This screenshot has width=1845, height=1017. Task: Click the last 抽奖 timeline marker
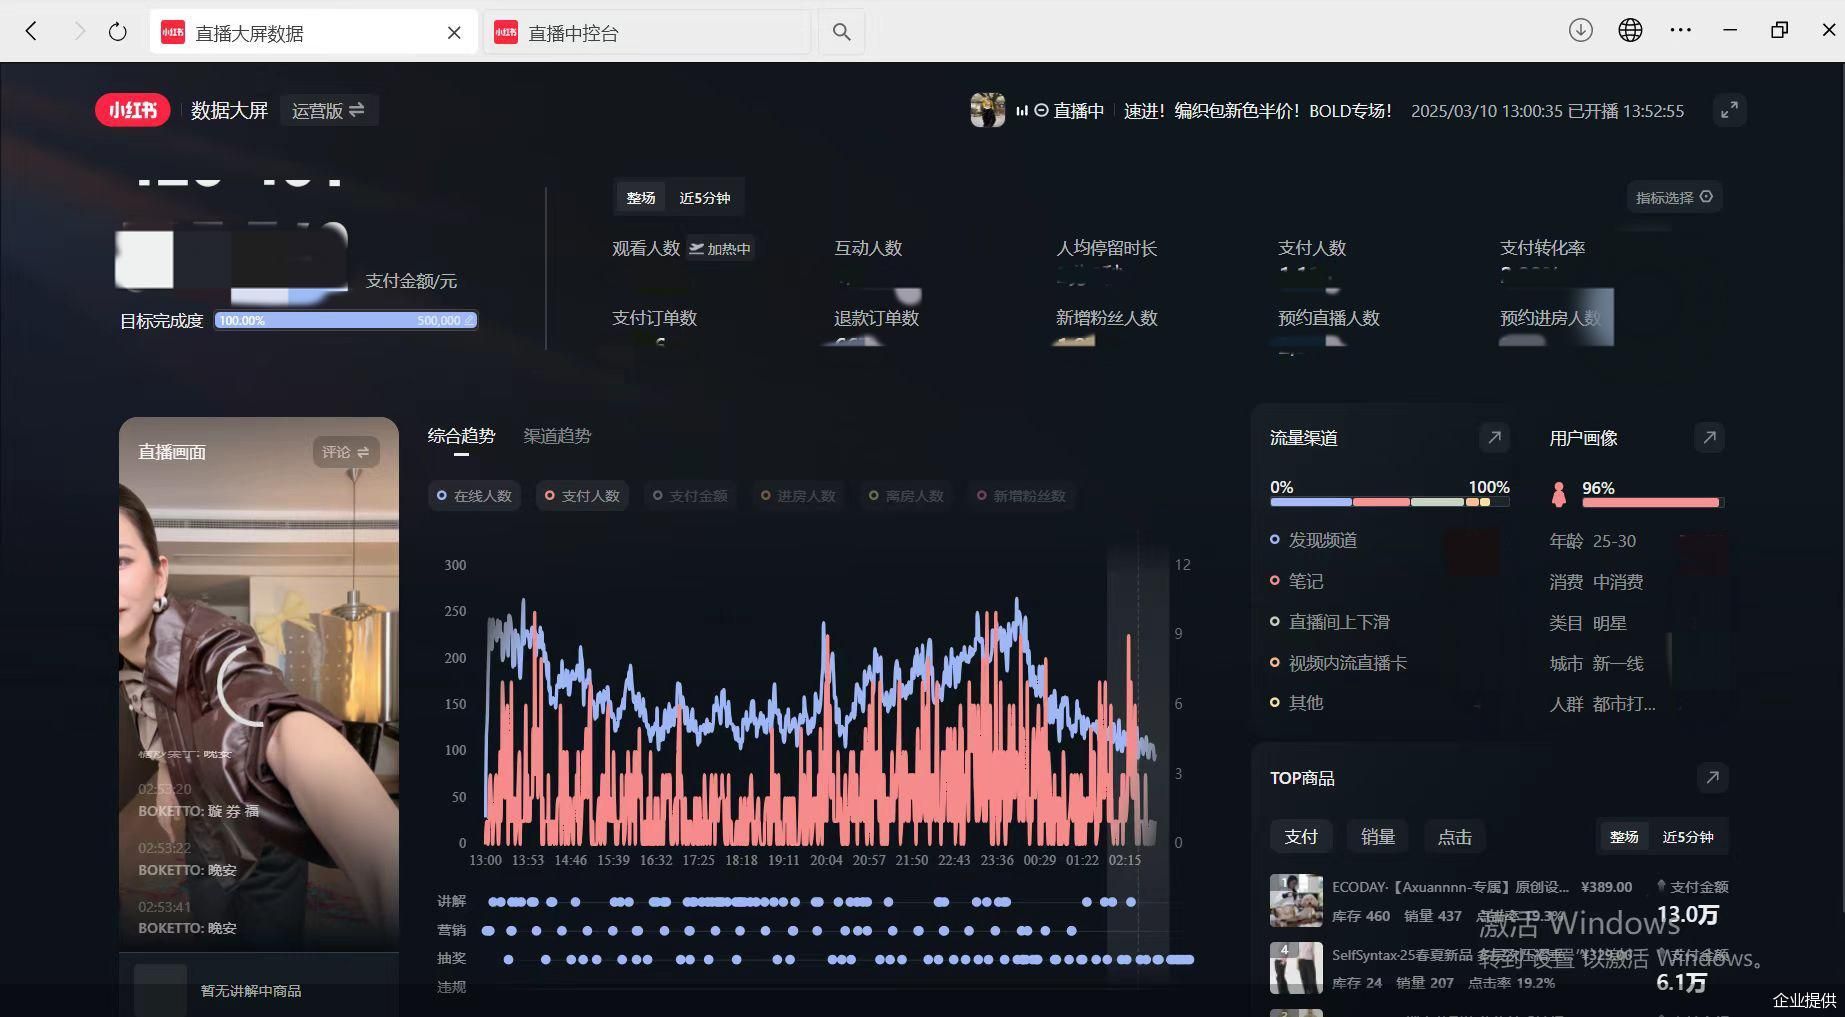pos(1180,960)
